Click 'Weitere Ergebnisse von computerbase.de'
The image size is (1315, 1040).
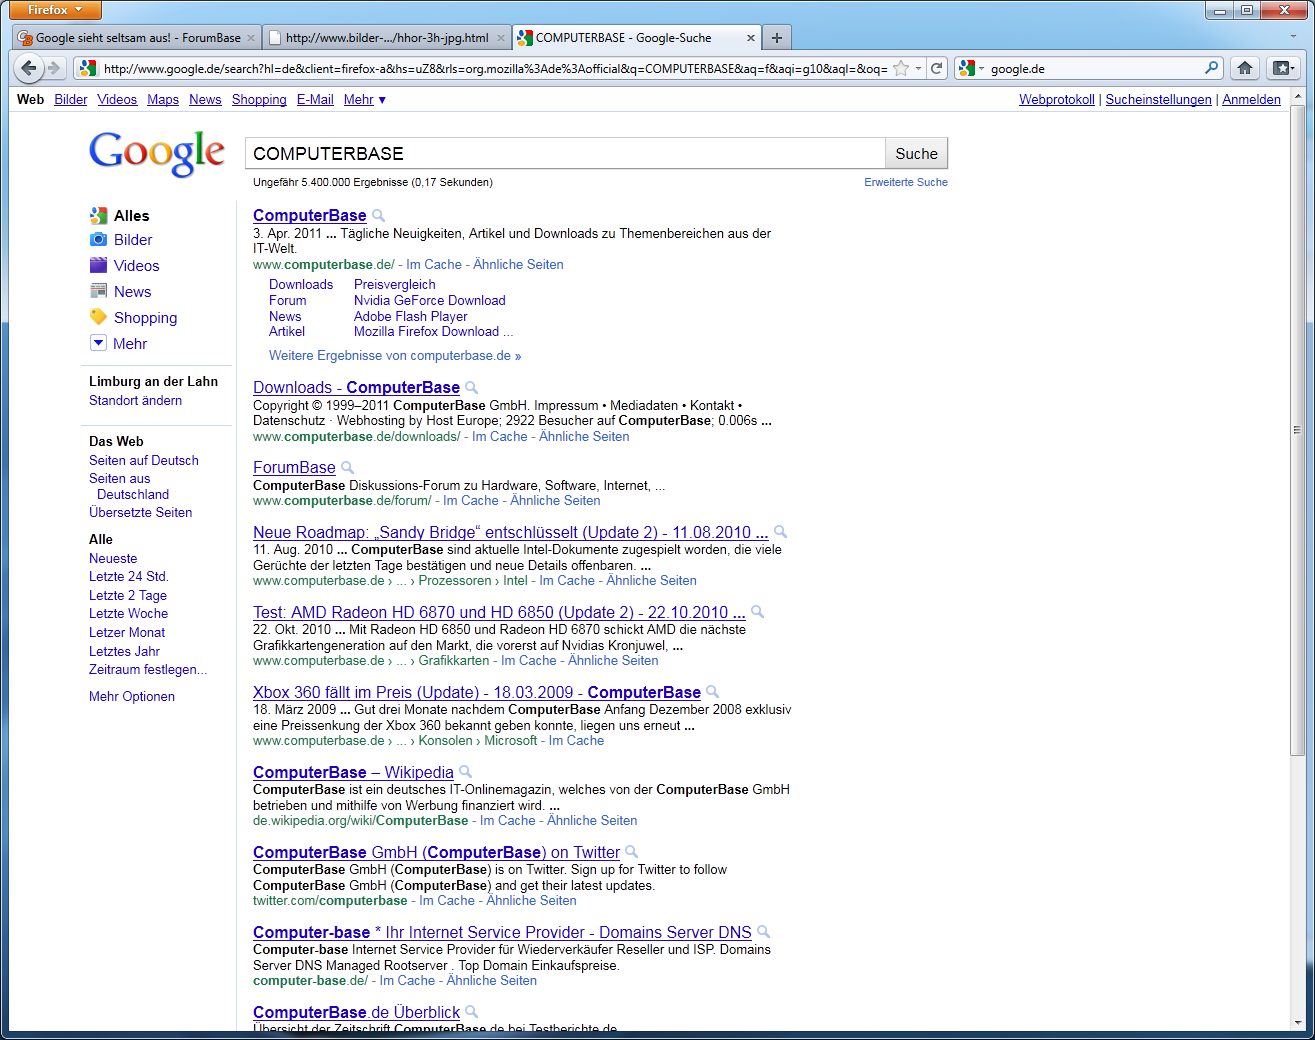[x=395, y=356]
